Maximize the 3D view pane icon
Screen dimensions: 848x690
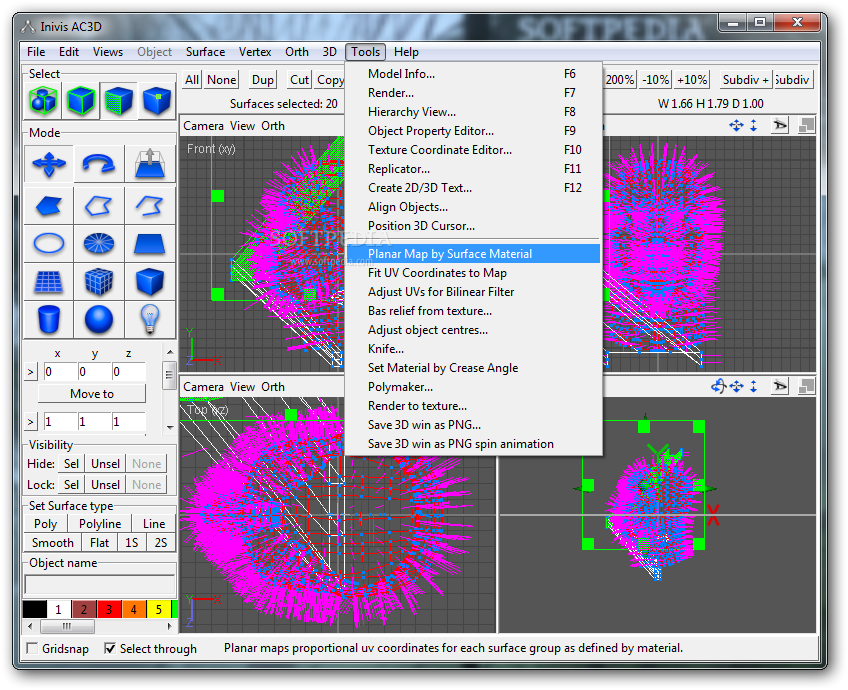(806, 386)
